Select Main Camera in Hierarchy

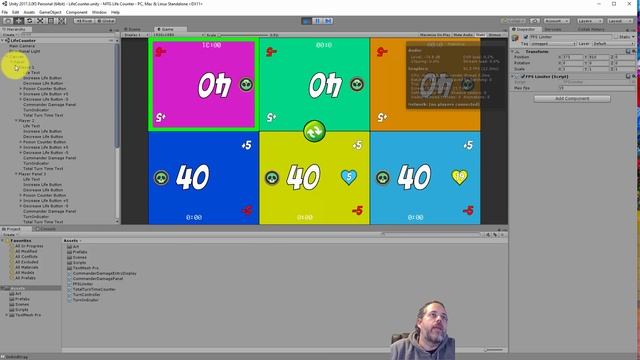tap(22, 46)
